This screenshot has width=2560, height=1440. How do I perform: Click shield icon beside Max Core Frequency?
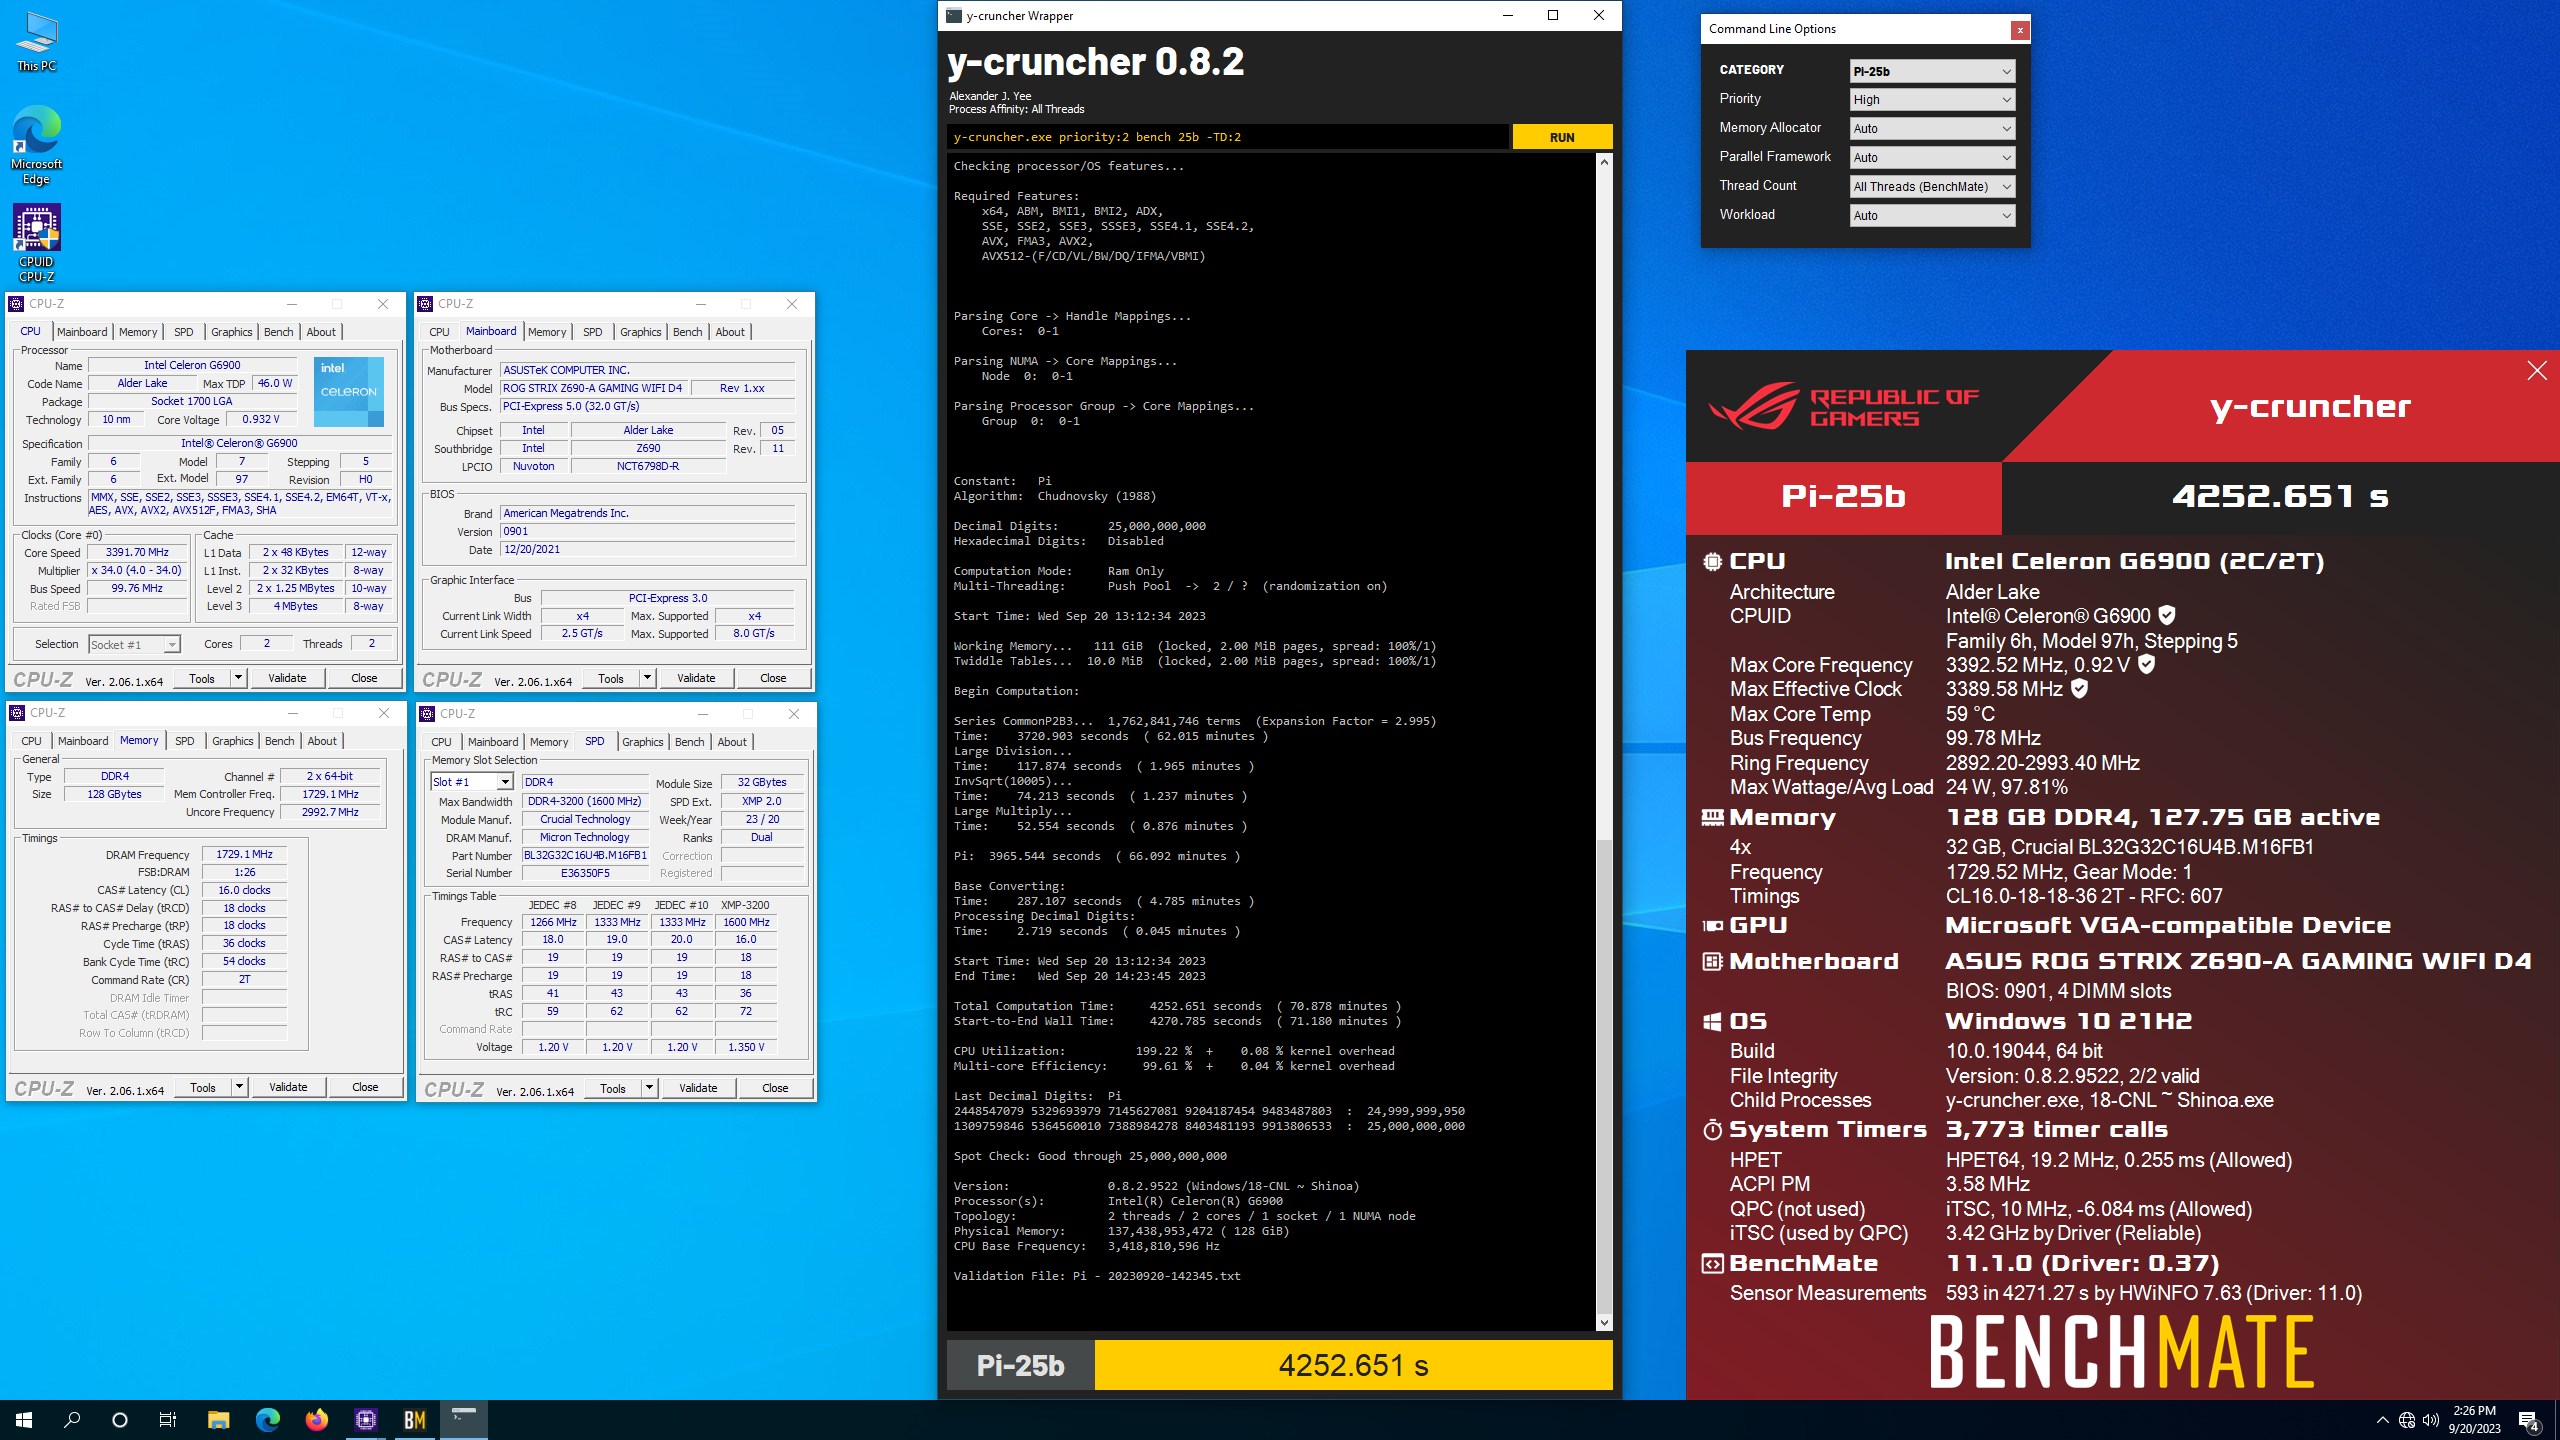coord(2146,664)
